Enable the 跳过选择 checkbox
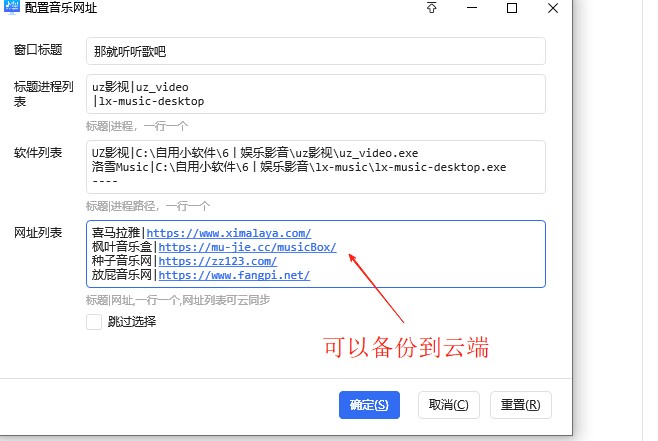658x441 pixels. 94,322
